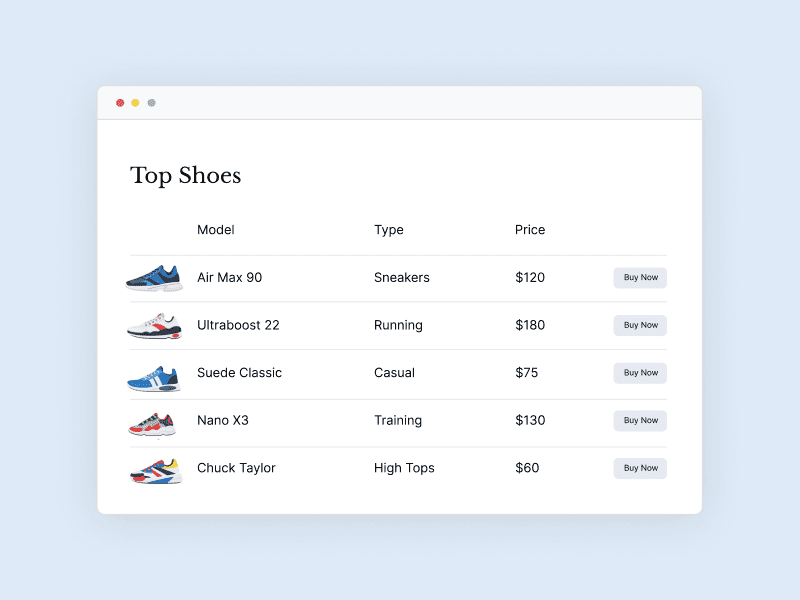Click the High Tops type cell

pos(404,468)
